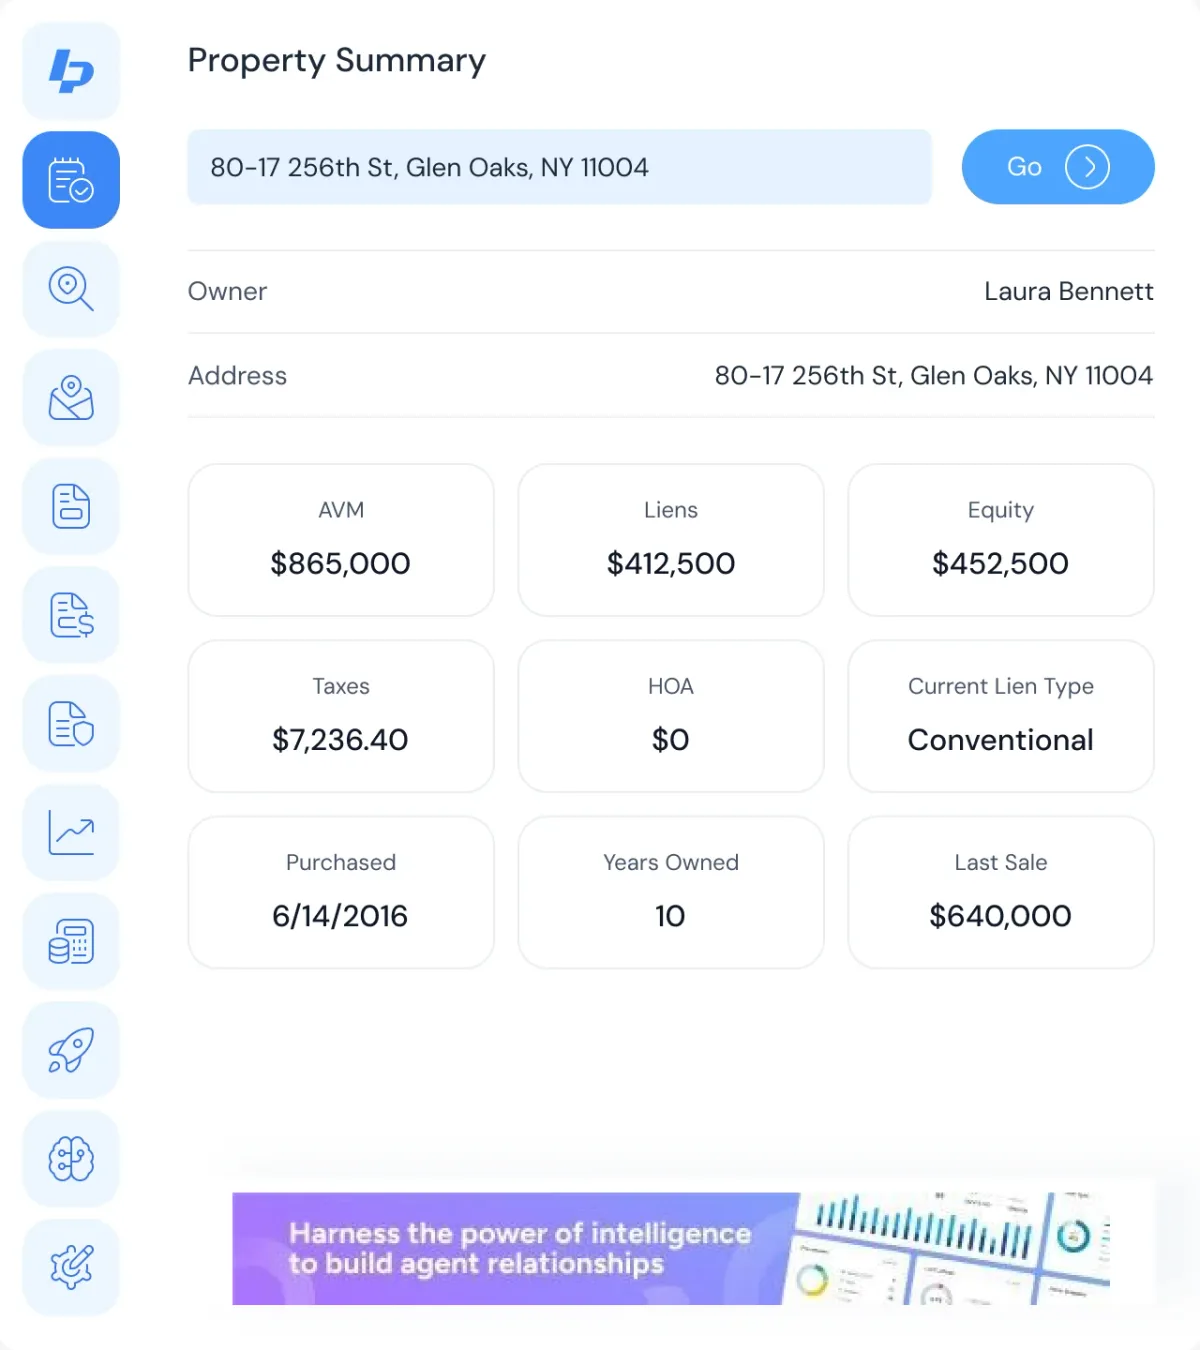Screen dimensions: 1200x1350
Task: Select the Equity $452,500 card
Action: pos(1001,540)
